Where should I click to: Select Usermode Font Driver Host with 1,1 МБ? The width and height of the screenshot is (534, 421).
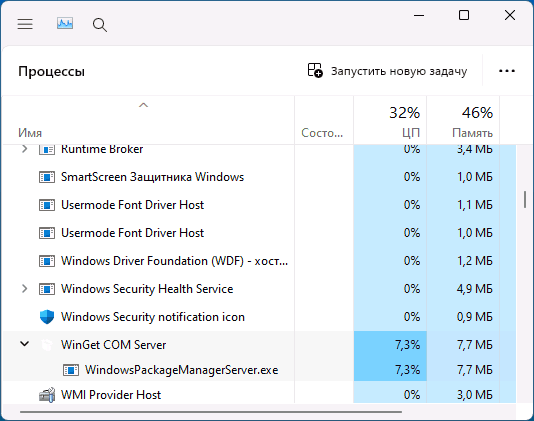259,205
